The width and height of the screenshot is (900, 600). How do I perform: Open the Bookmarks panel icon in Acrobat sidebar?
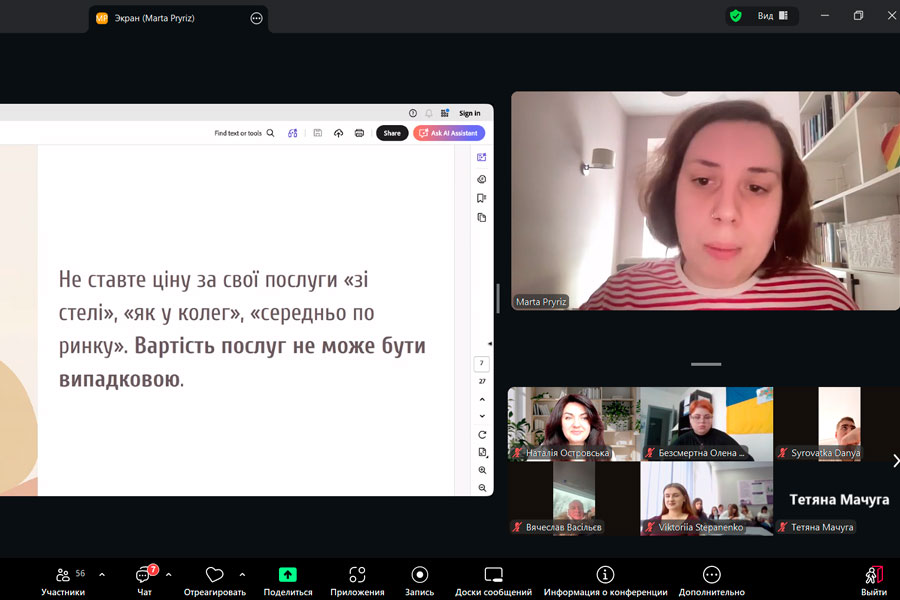coord(482,198)
